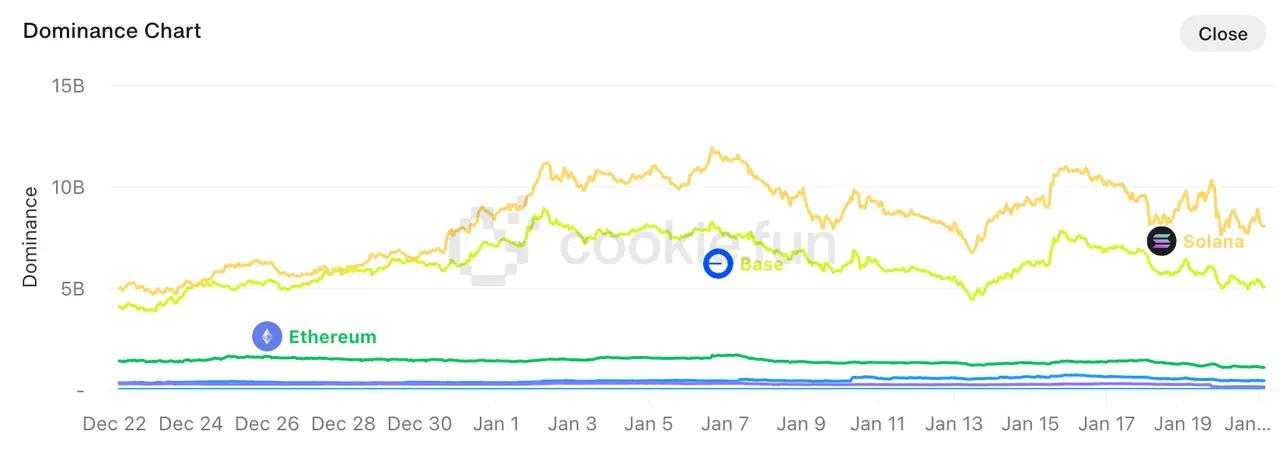Click the Jan 19 date marker
The image size is (1280, 453).
1183,424
